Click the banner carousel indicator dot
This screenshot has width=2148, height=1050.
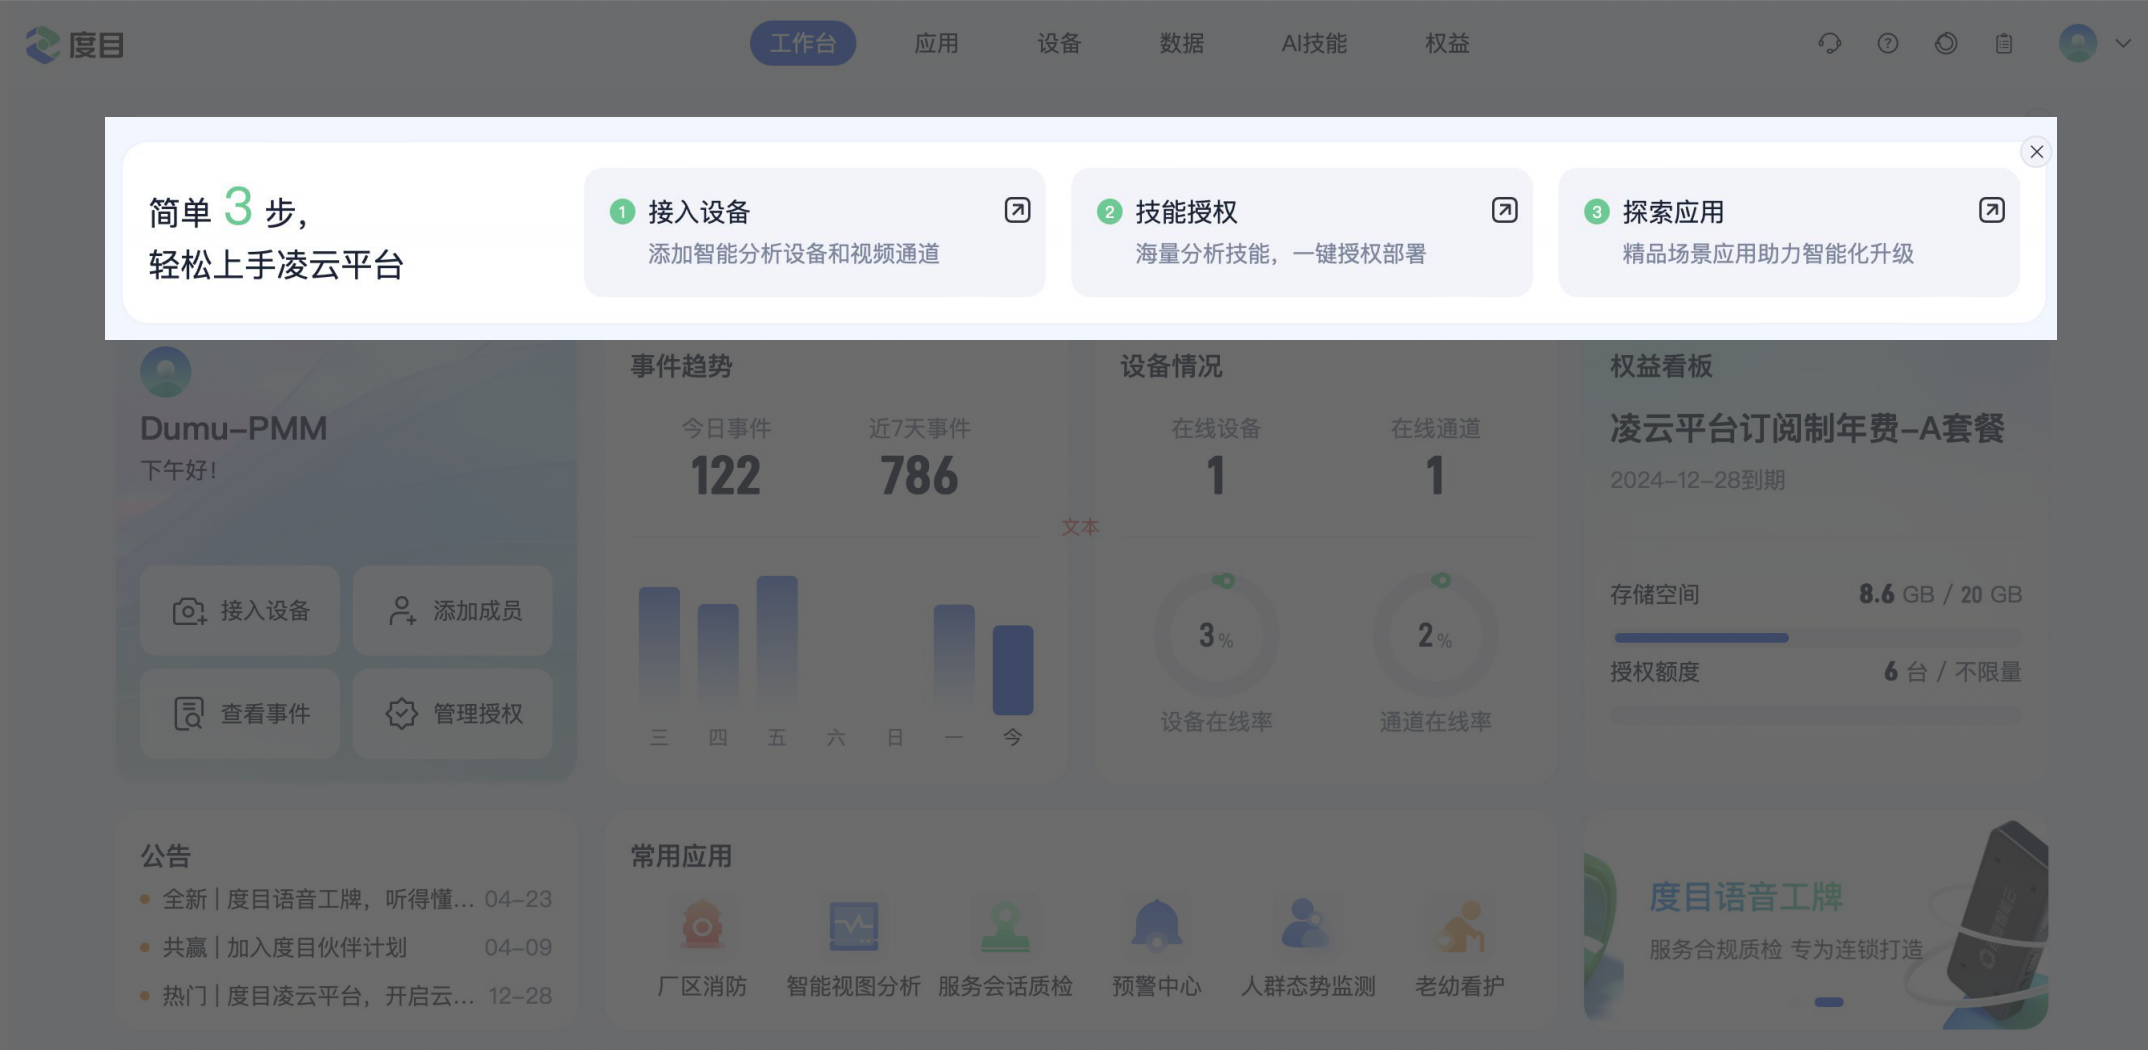click(1829, 1002)
